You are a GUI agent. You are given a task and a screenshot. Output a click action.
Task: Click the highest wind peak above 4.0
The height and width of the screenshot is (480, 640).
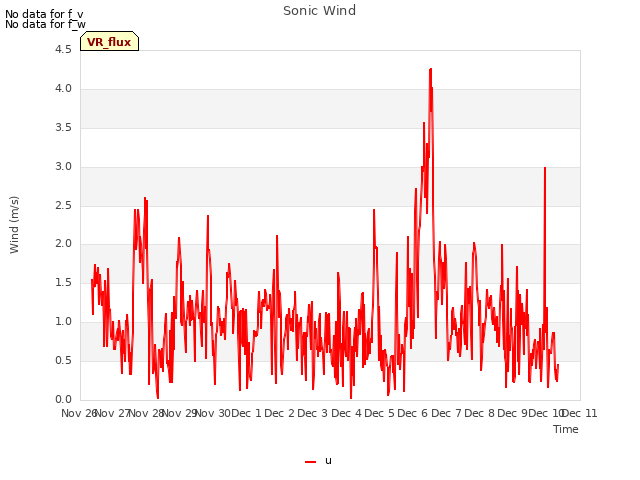point(431,69)
